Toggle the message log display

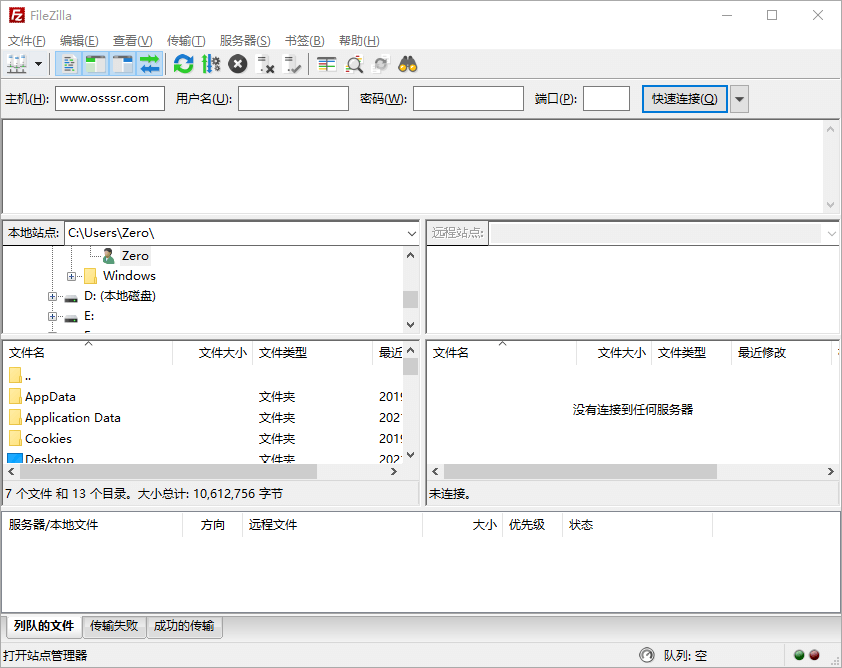(68, 64)
